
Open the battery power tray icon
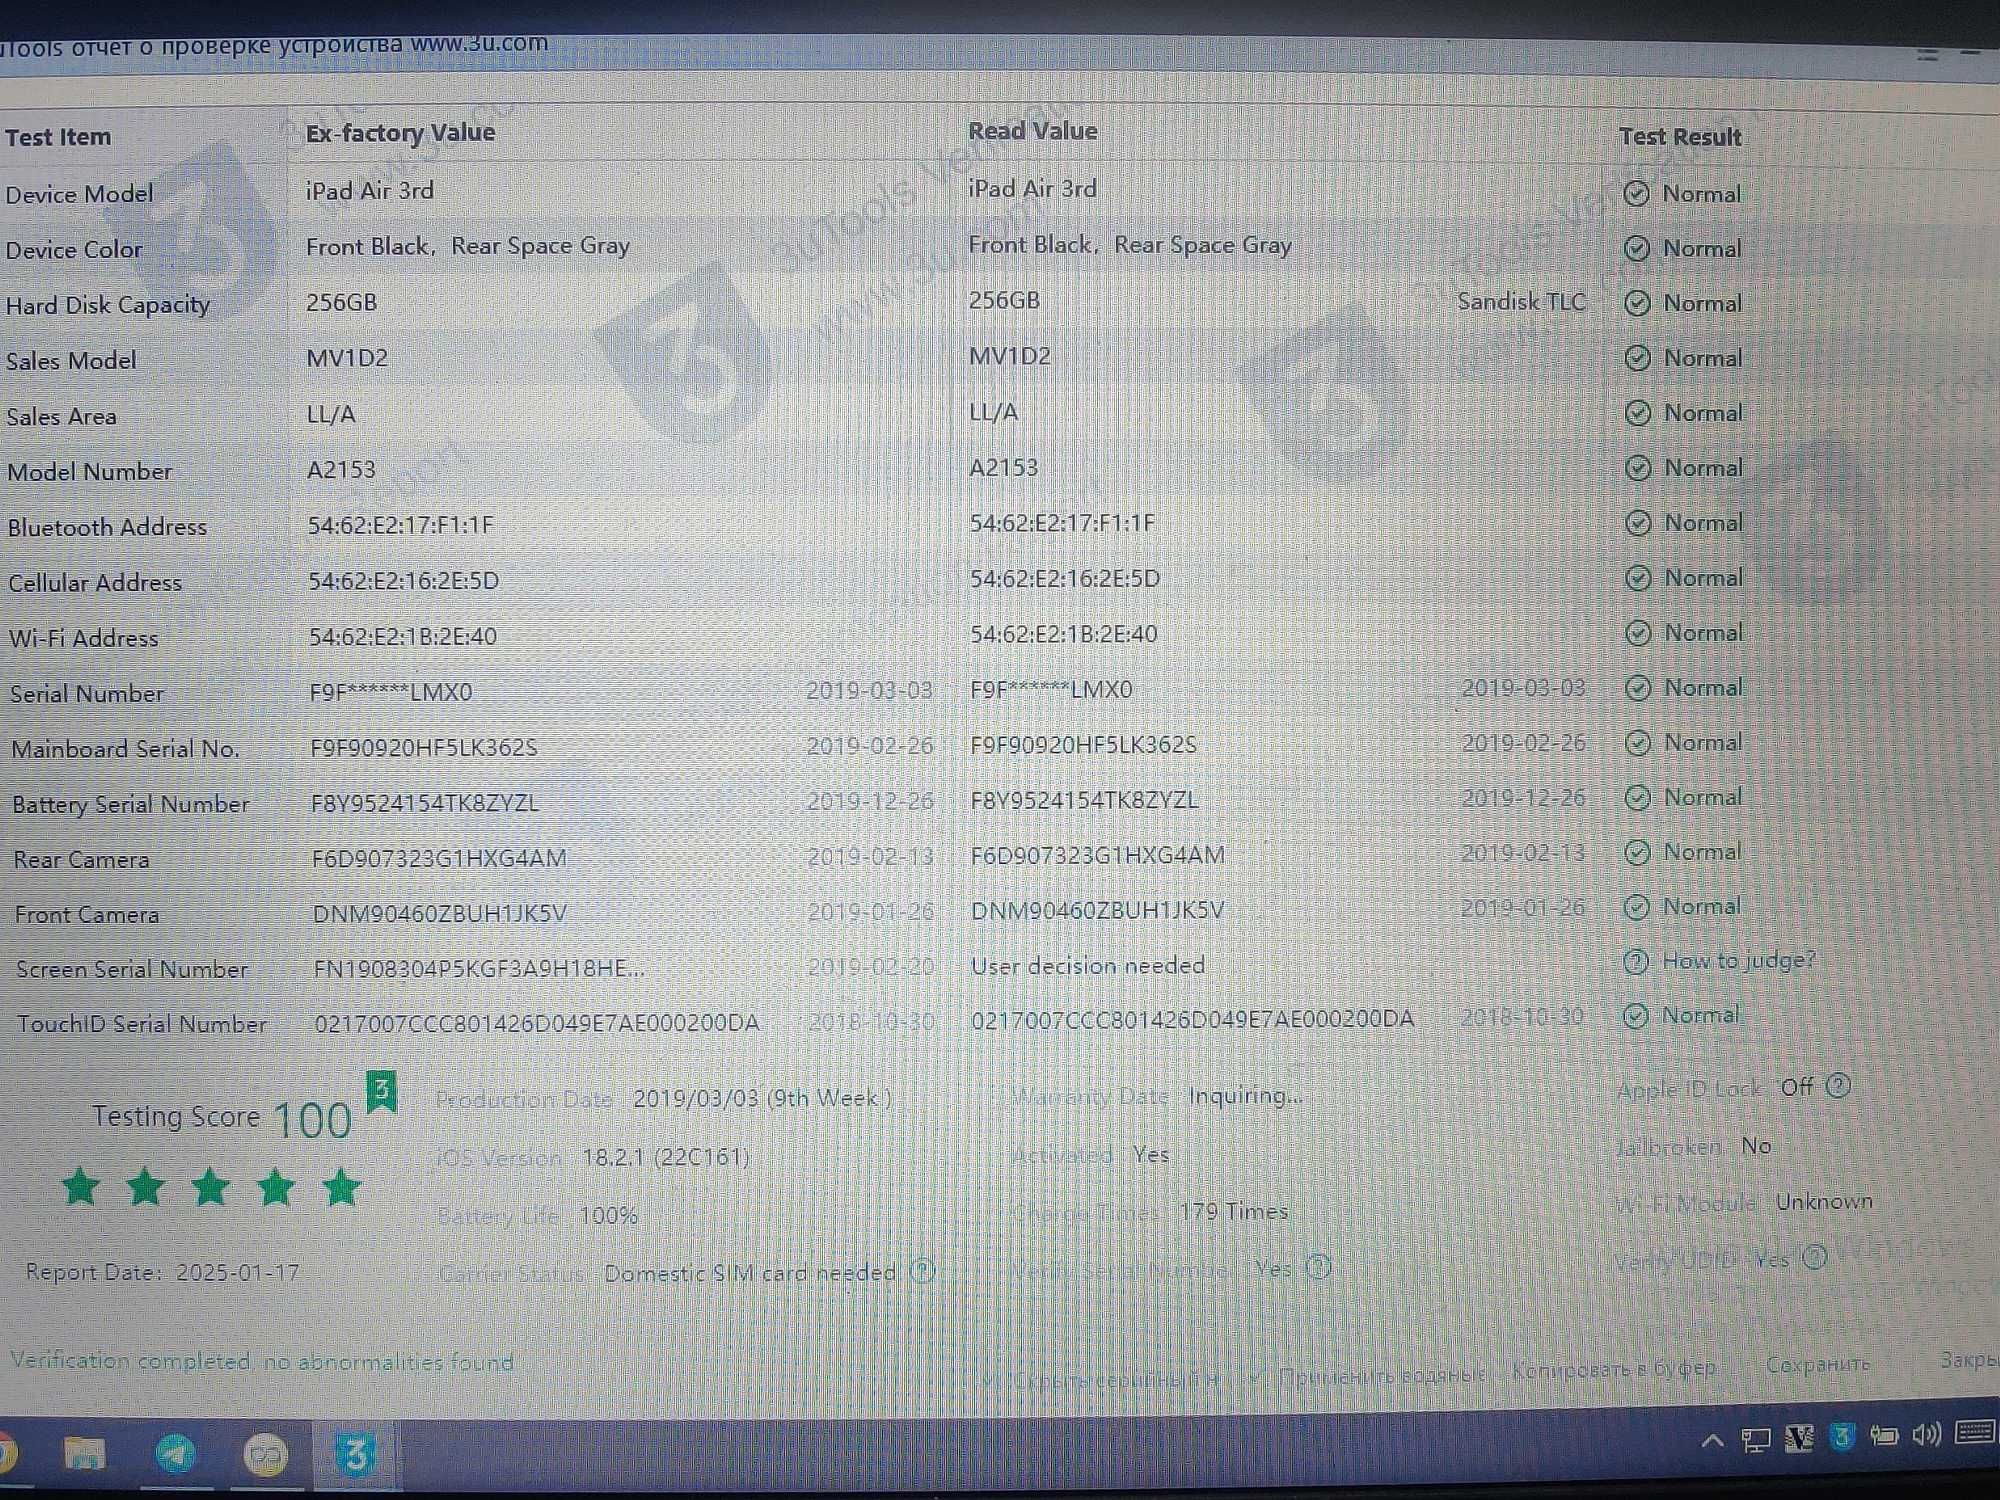[x=1884, y=1436]
